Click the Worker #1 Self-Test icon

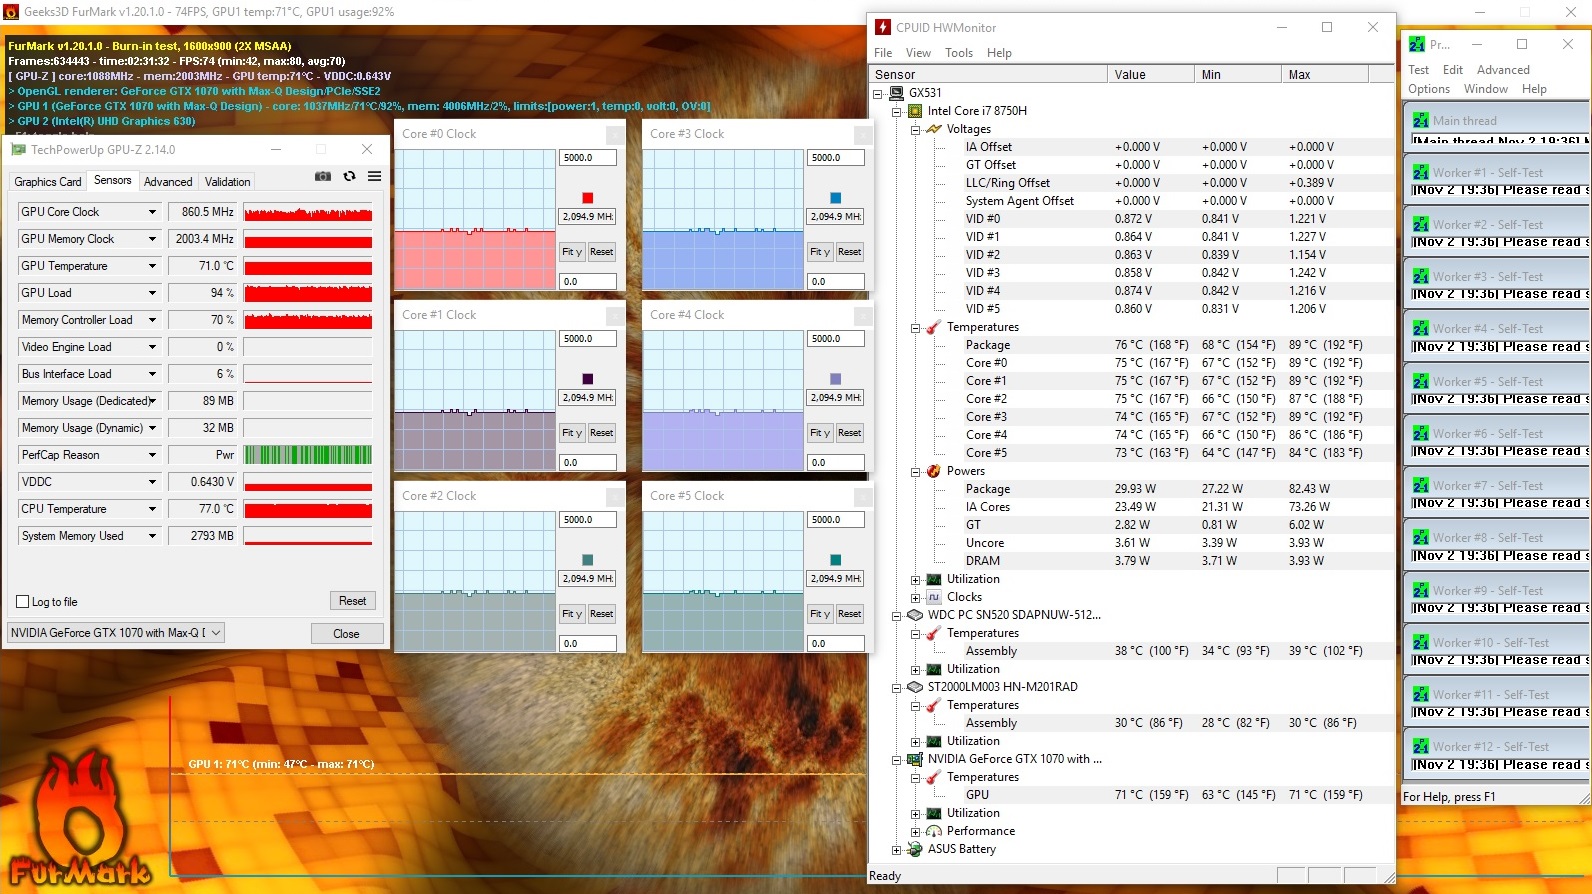point(1421,172)
